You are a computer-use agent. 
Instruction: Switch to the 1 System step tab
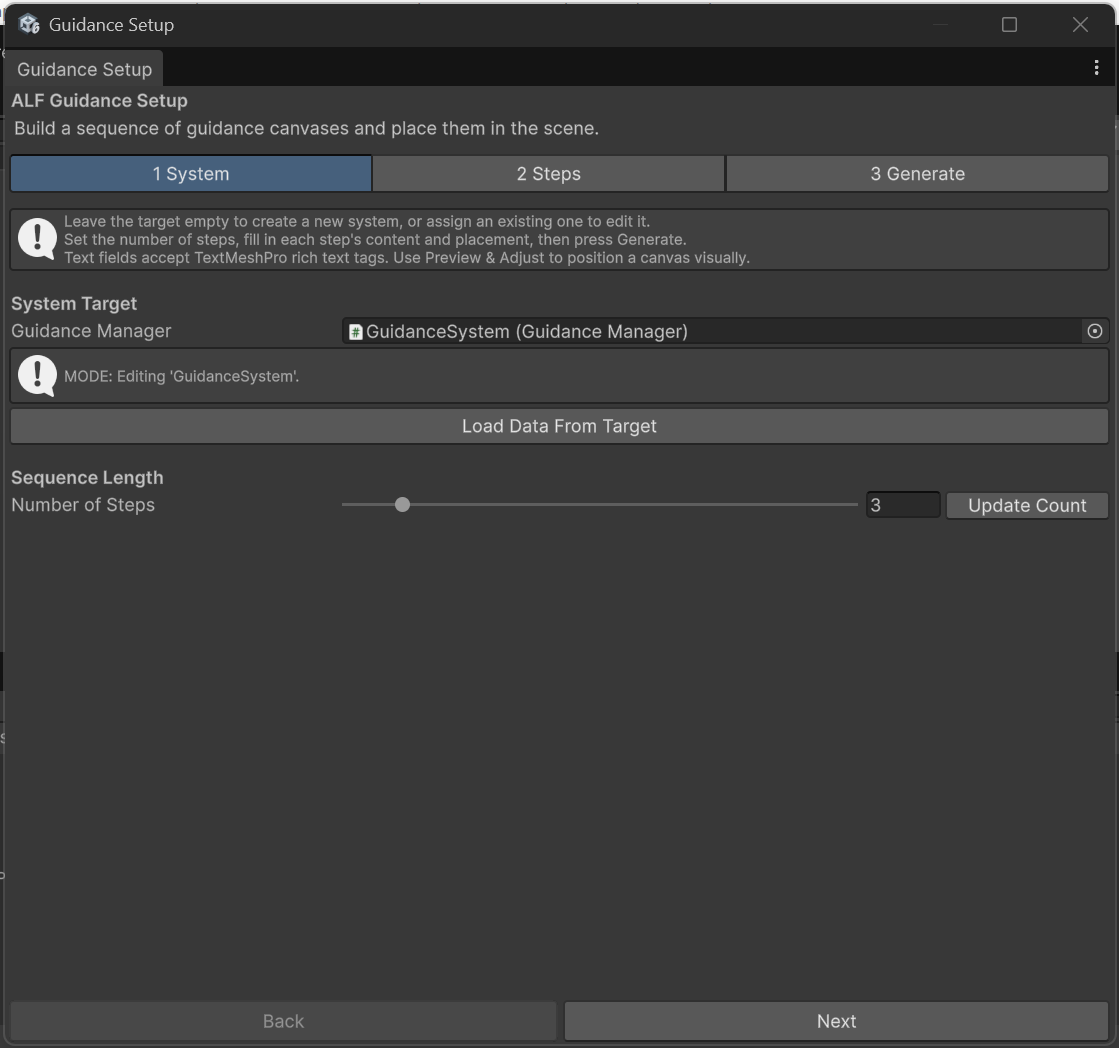tap(191, 173)
